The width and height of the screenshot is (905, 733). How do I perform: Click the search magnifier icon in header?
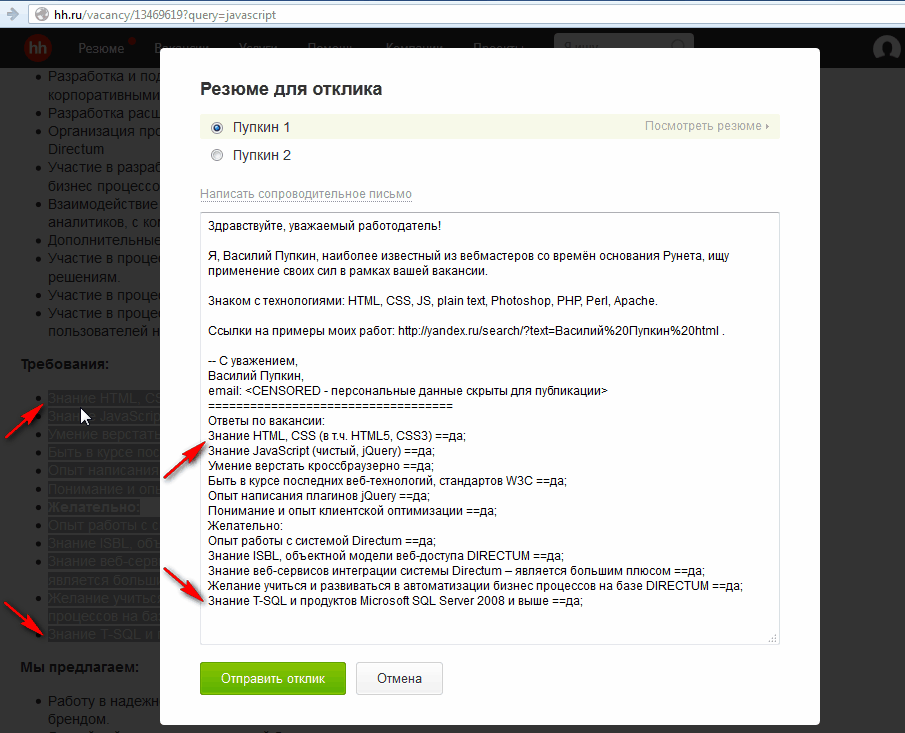[678, 46]
